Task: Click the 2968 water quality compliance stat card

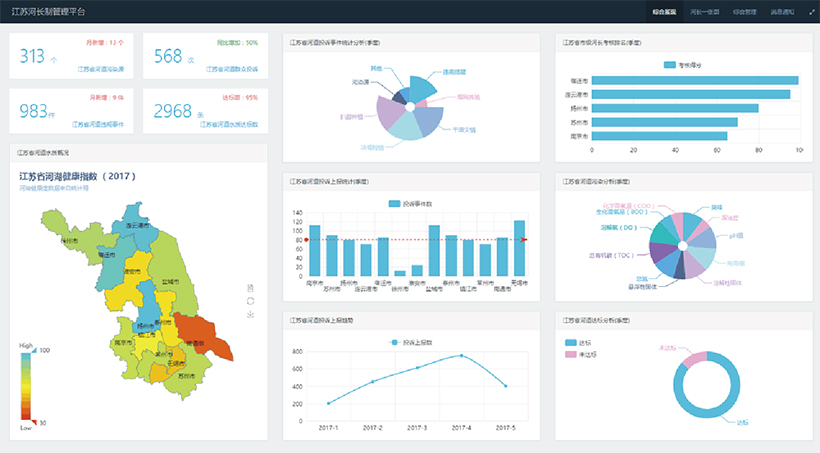Action: tap(205, 111)
